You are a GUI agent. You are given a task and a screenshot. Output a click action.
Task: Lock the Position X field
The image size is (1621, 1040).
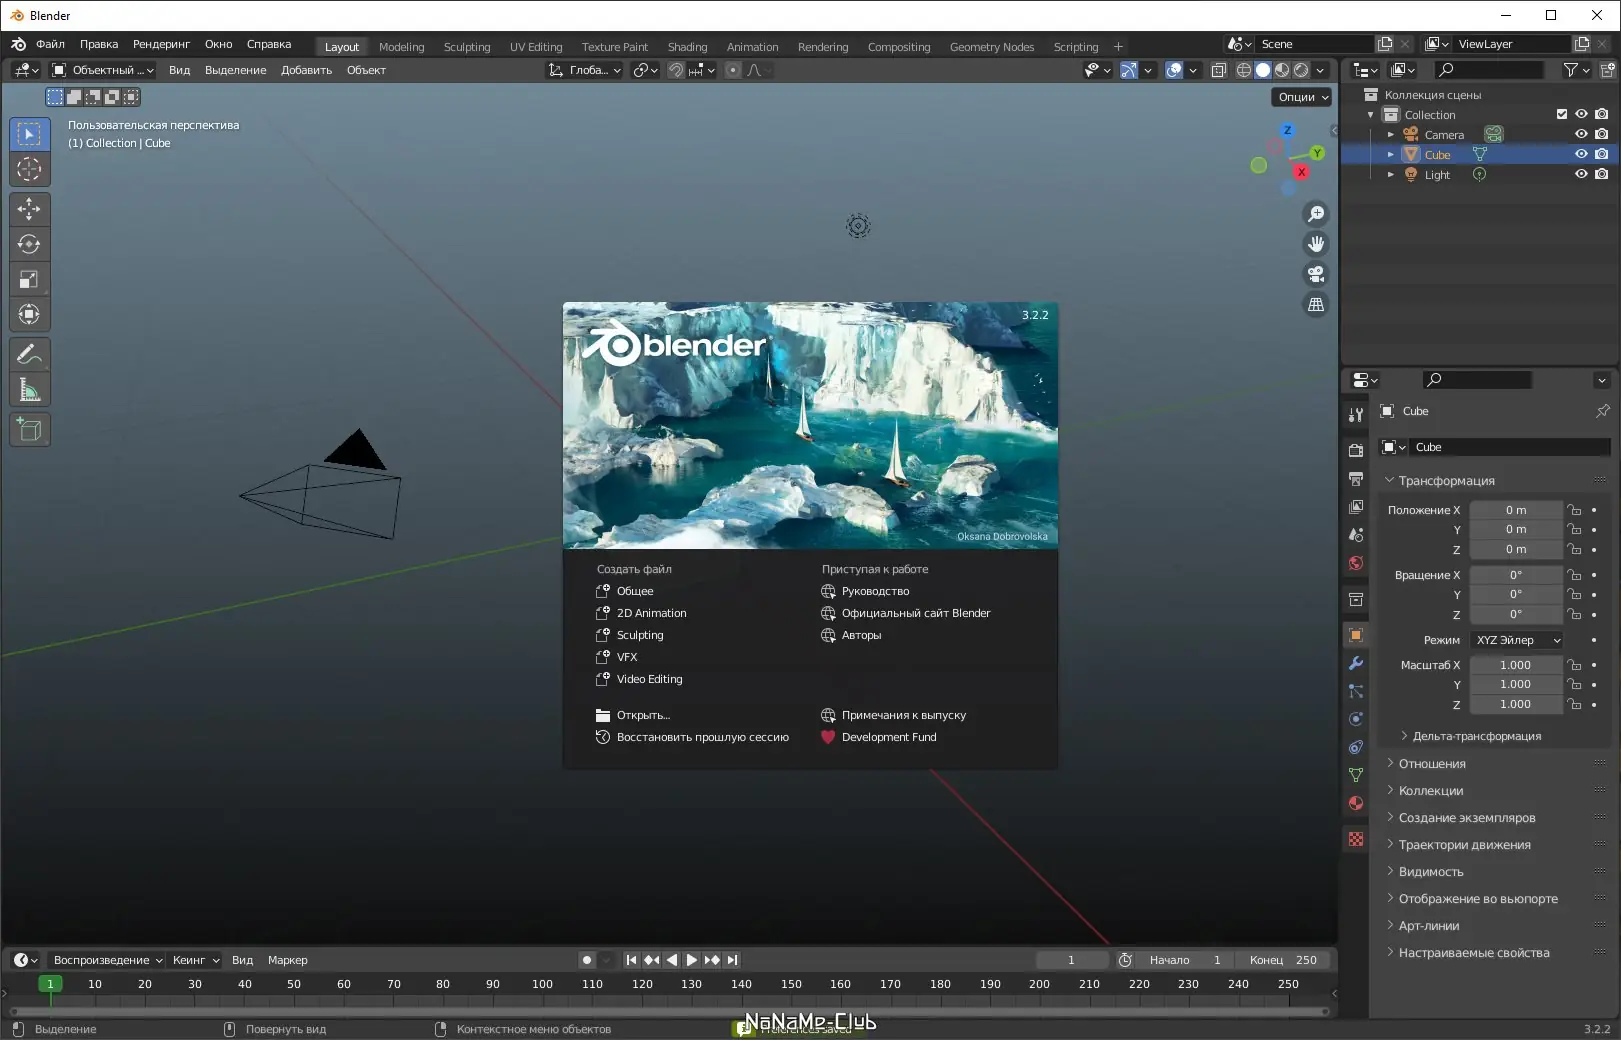(x=1574, y=510)
